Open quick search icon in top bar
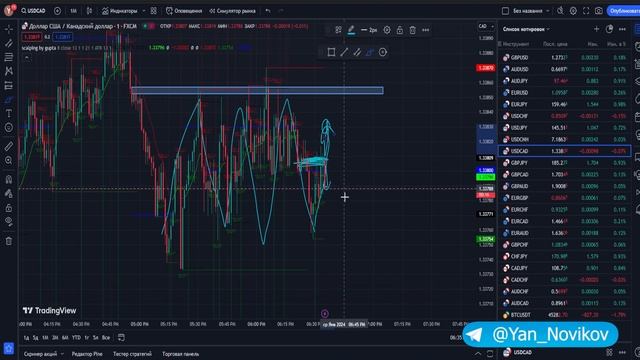640x360 pixels. point(560,11)
